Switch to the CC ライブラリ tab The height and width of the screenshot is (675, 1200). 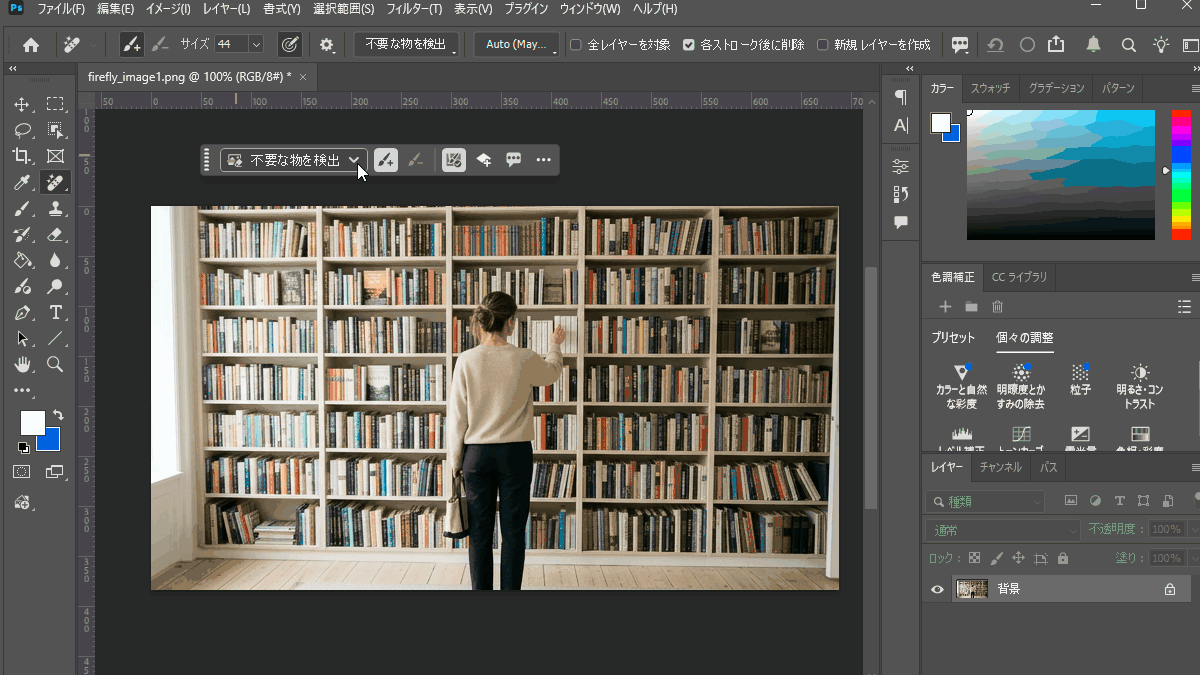[1019, 277]
